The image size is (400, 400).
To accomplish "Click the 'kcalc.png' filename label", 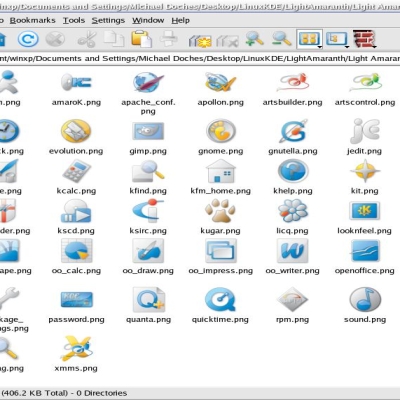I will [x=76, y=191].
